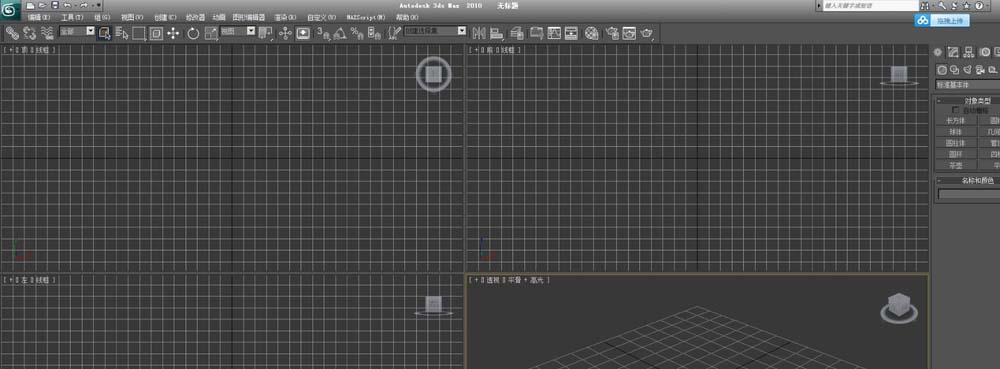The width and height of the screenshot is (1000, 369).
Task: Enable the 自动栅格 AutoGrid checkbox
Action: point(955,110)
